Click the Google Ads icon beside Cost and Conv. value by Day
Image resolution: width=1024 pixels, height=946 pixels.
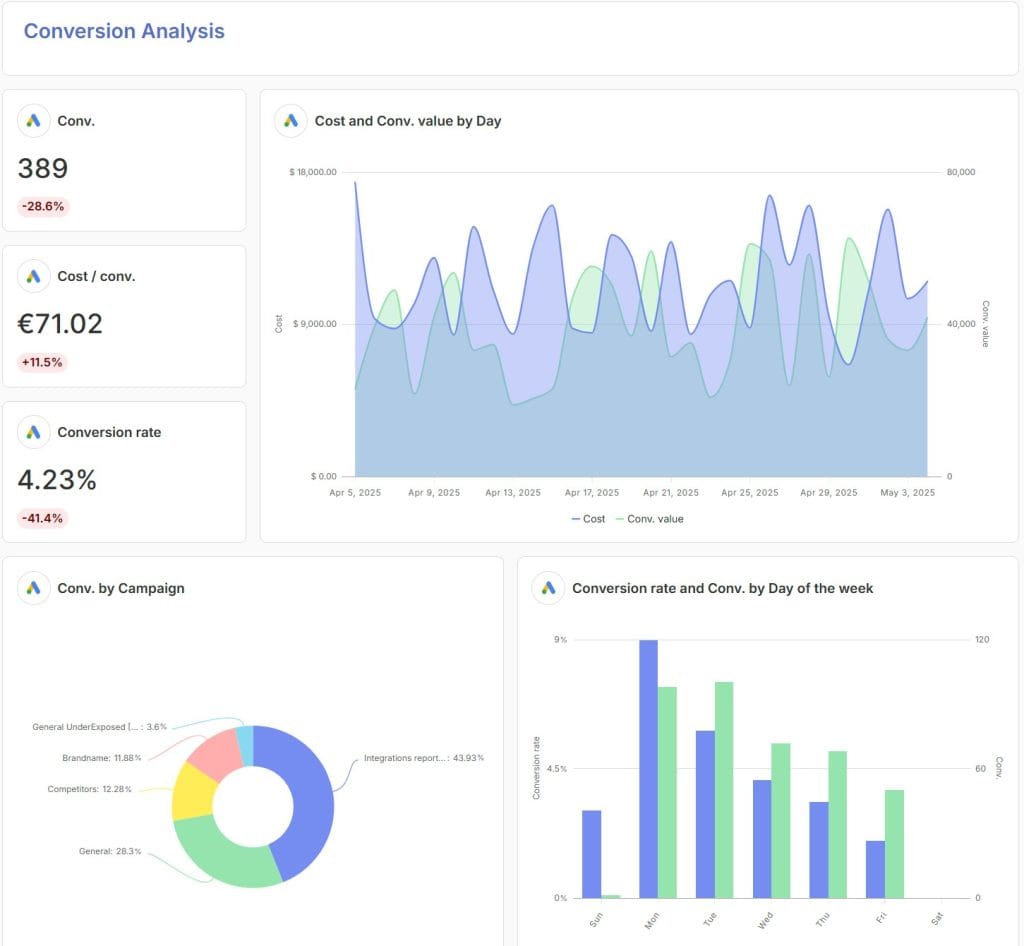291,120
